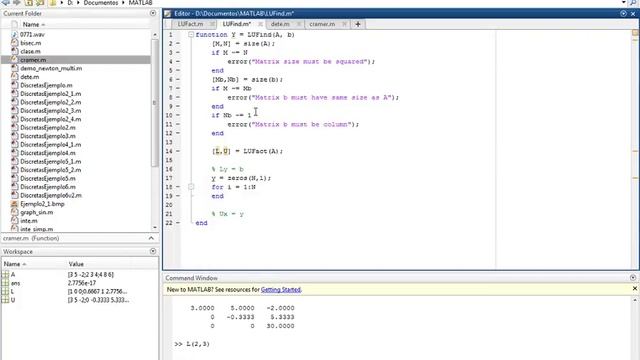
Task: Open the dete.m editor tab
Action: click(280, 24)
